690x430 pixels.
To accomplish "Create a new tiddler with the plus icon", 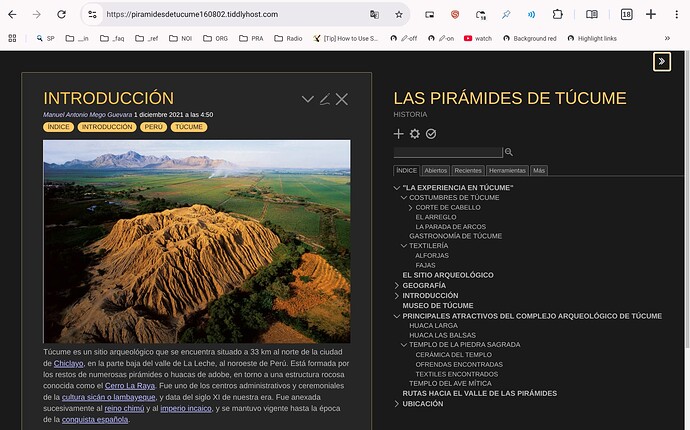I will pyautogui.click(x=399, y=134).
